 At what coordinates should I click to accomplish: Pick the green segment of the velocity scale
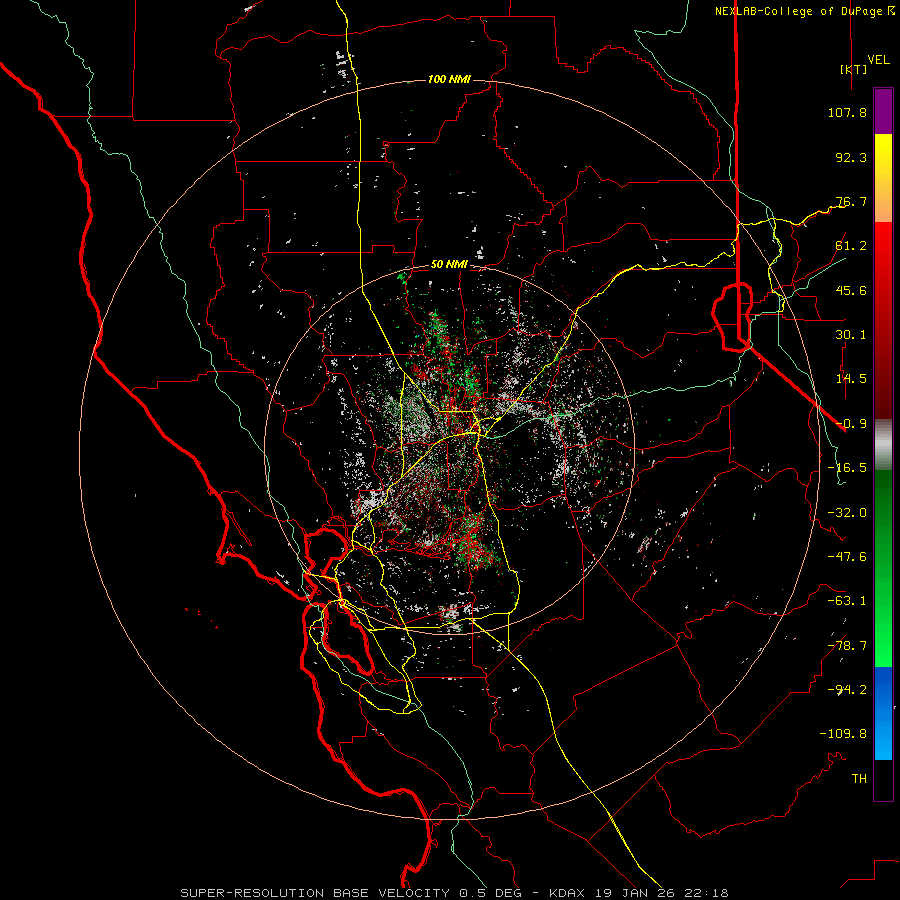[883, 568]
